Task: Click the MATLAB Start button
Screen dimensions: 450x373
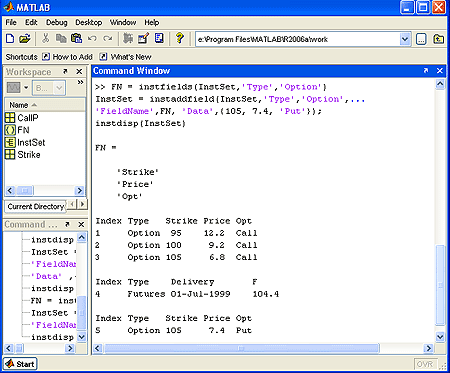Action: pyautogui.click(x=20, y=364)
